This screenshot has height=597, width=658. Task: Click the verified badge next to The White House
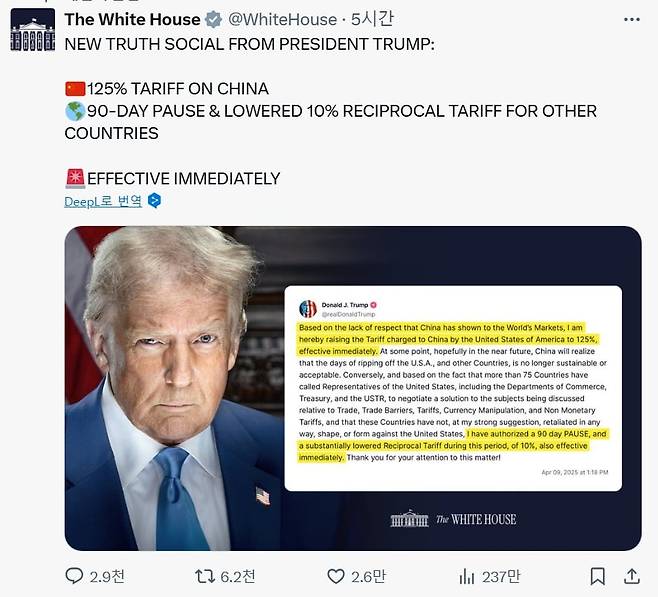coord(213,20)
